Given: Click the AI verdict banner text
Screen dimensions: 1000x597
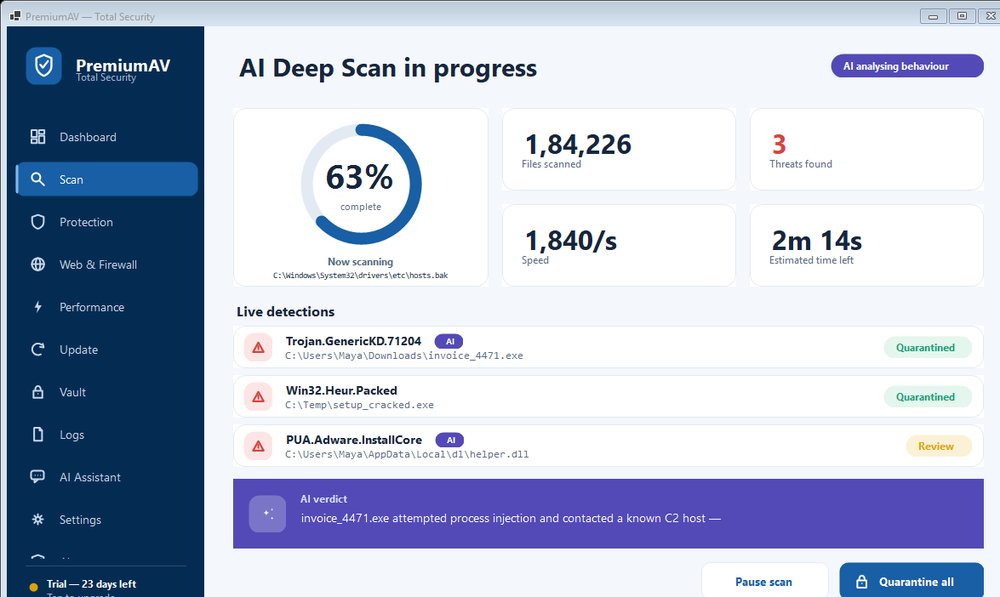Looking at the screenshot, I should 510,518.
